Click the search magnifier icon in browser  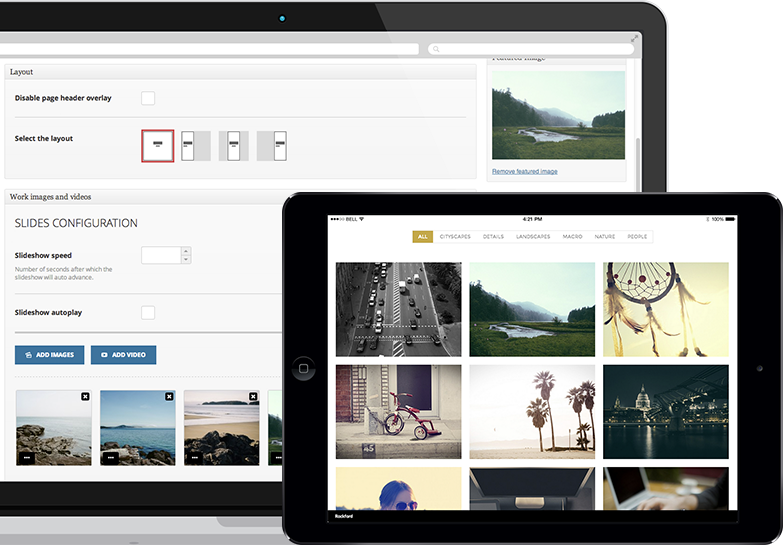[436, 49]
